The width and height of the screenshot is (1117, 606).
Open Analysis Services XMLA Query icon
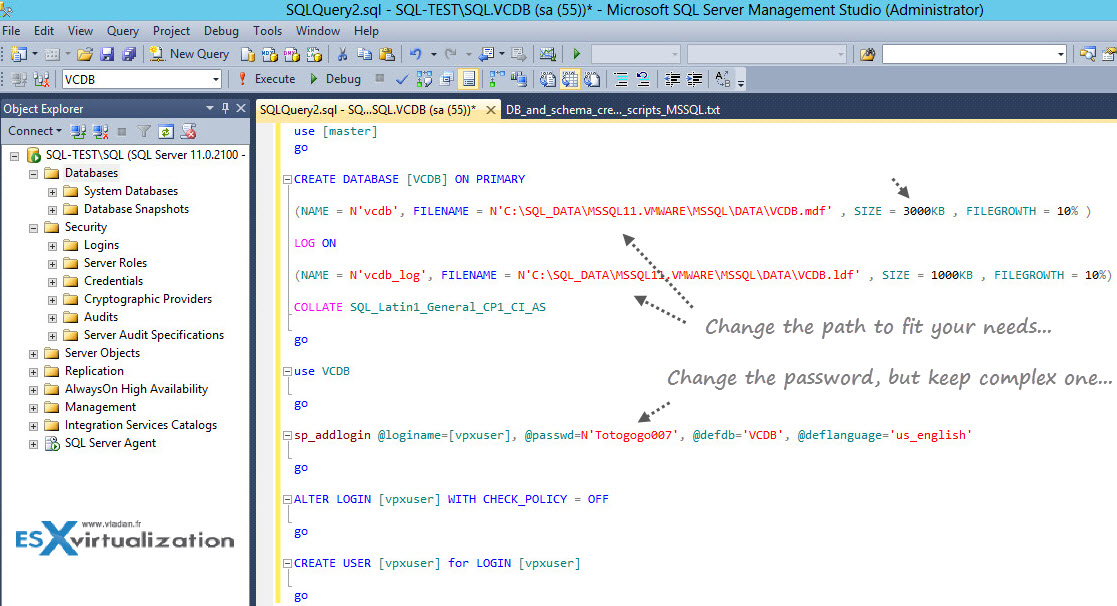pos(314,54)
